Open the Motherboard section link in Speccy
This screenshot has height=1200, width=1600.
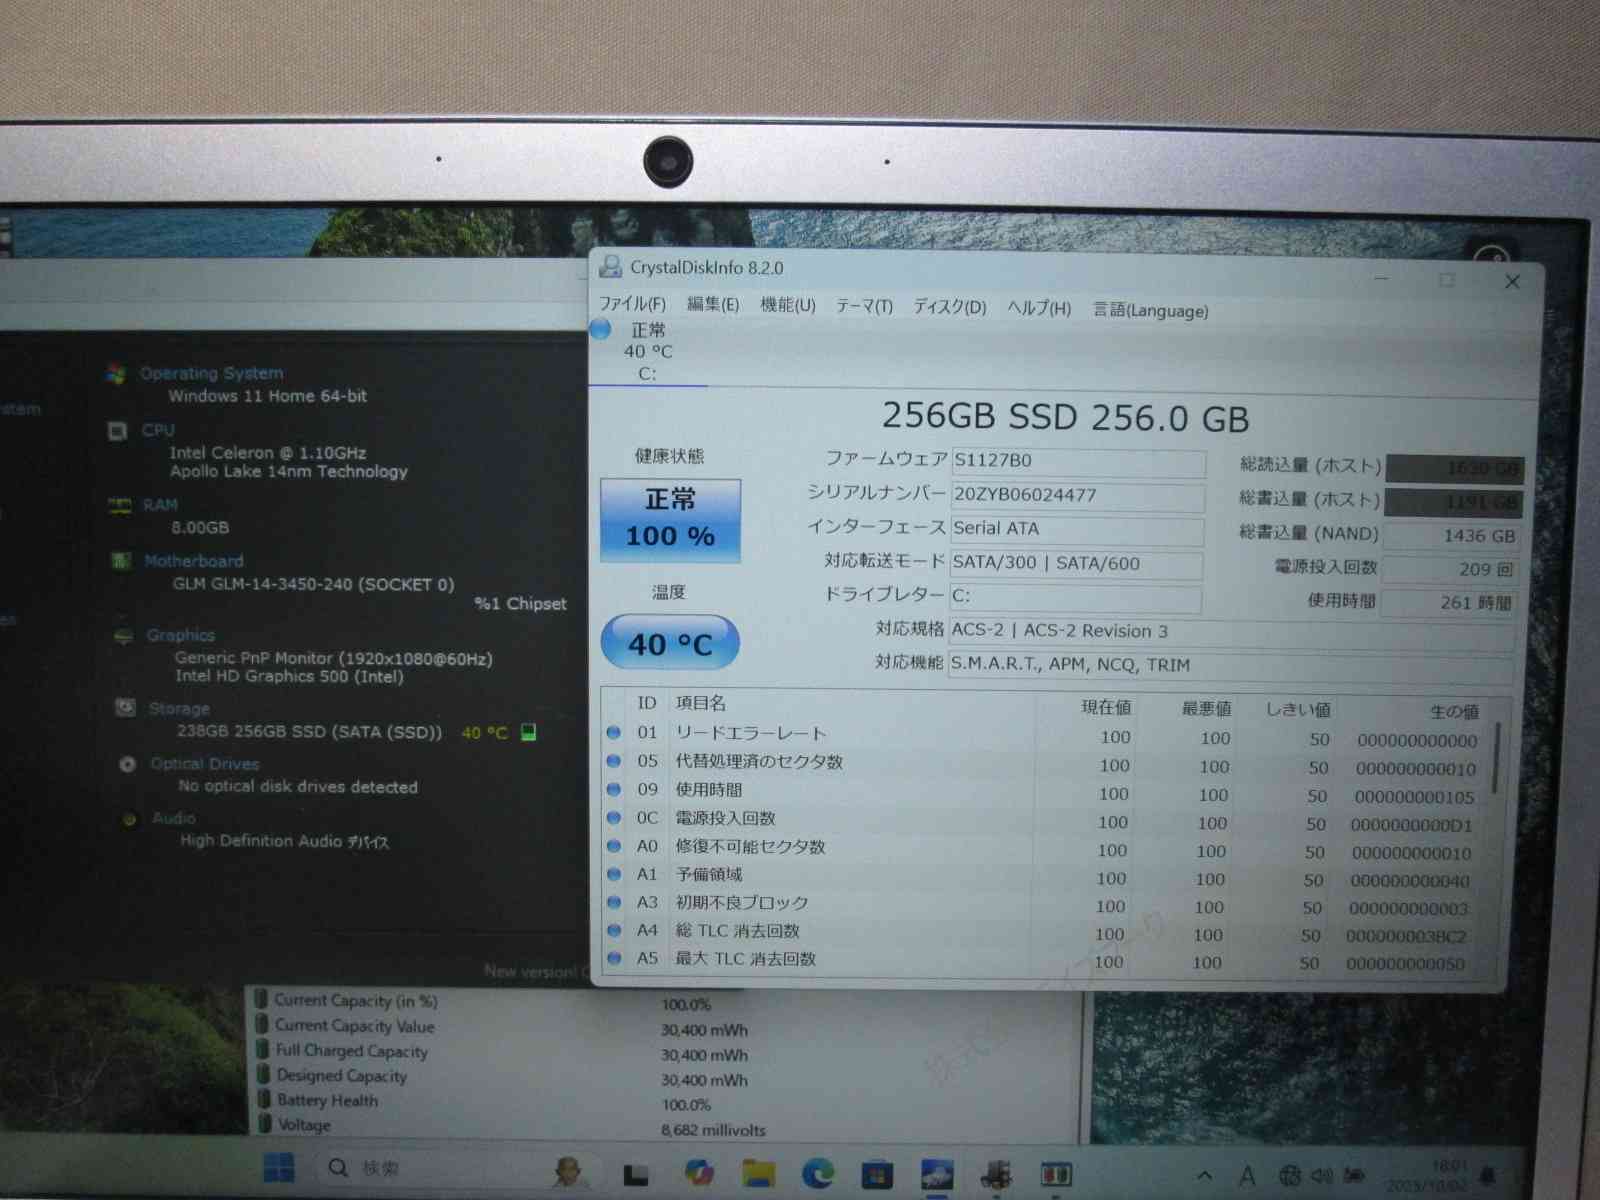[193, 561]
